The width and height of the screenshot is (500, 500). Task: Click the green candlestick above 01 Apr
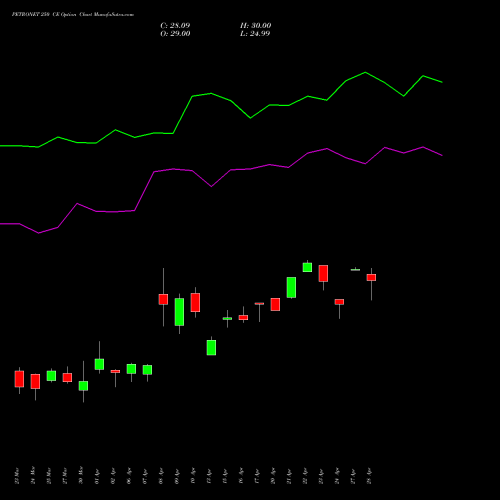(x=99, y=364)
